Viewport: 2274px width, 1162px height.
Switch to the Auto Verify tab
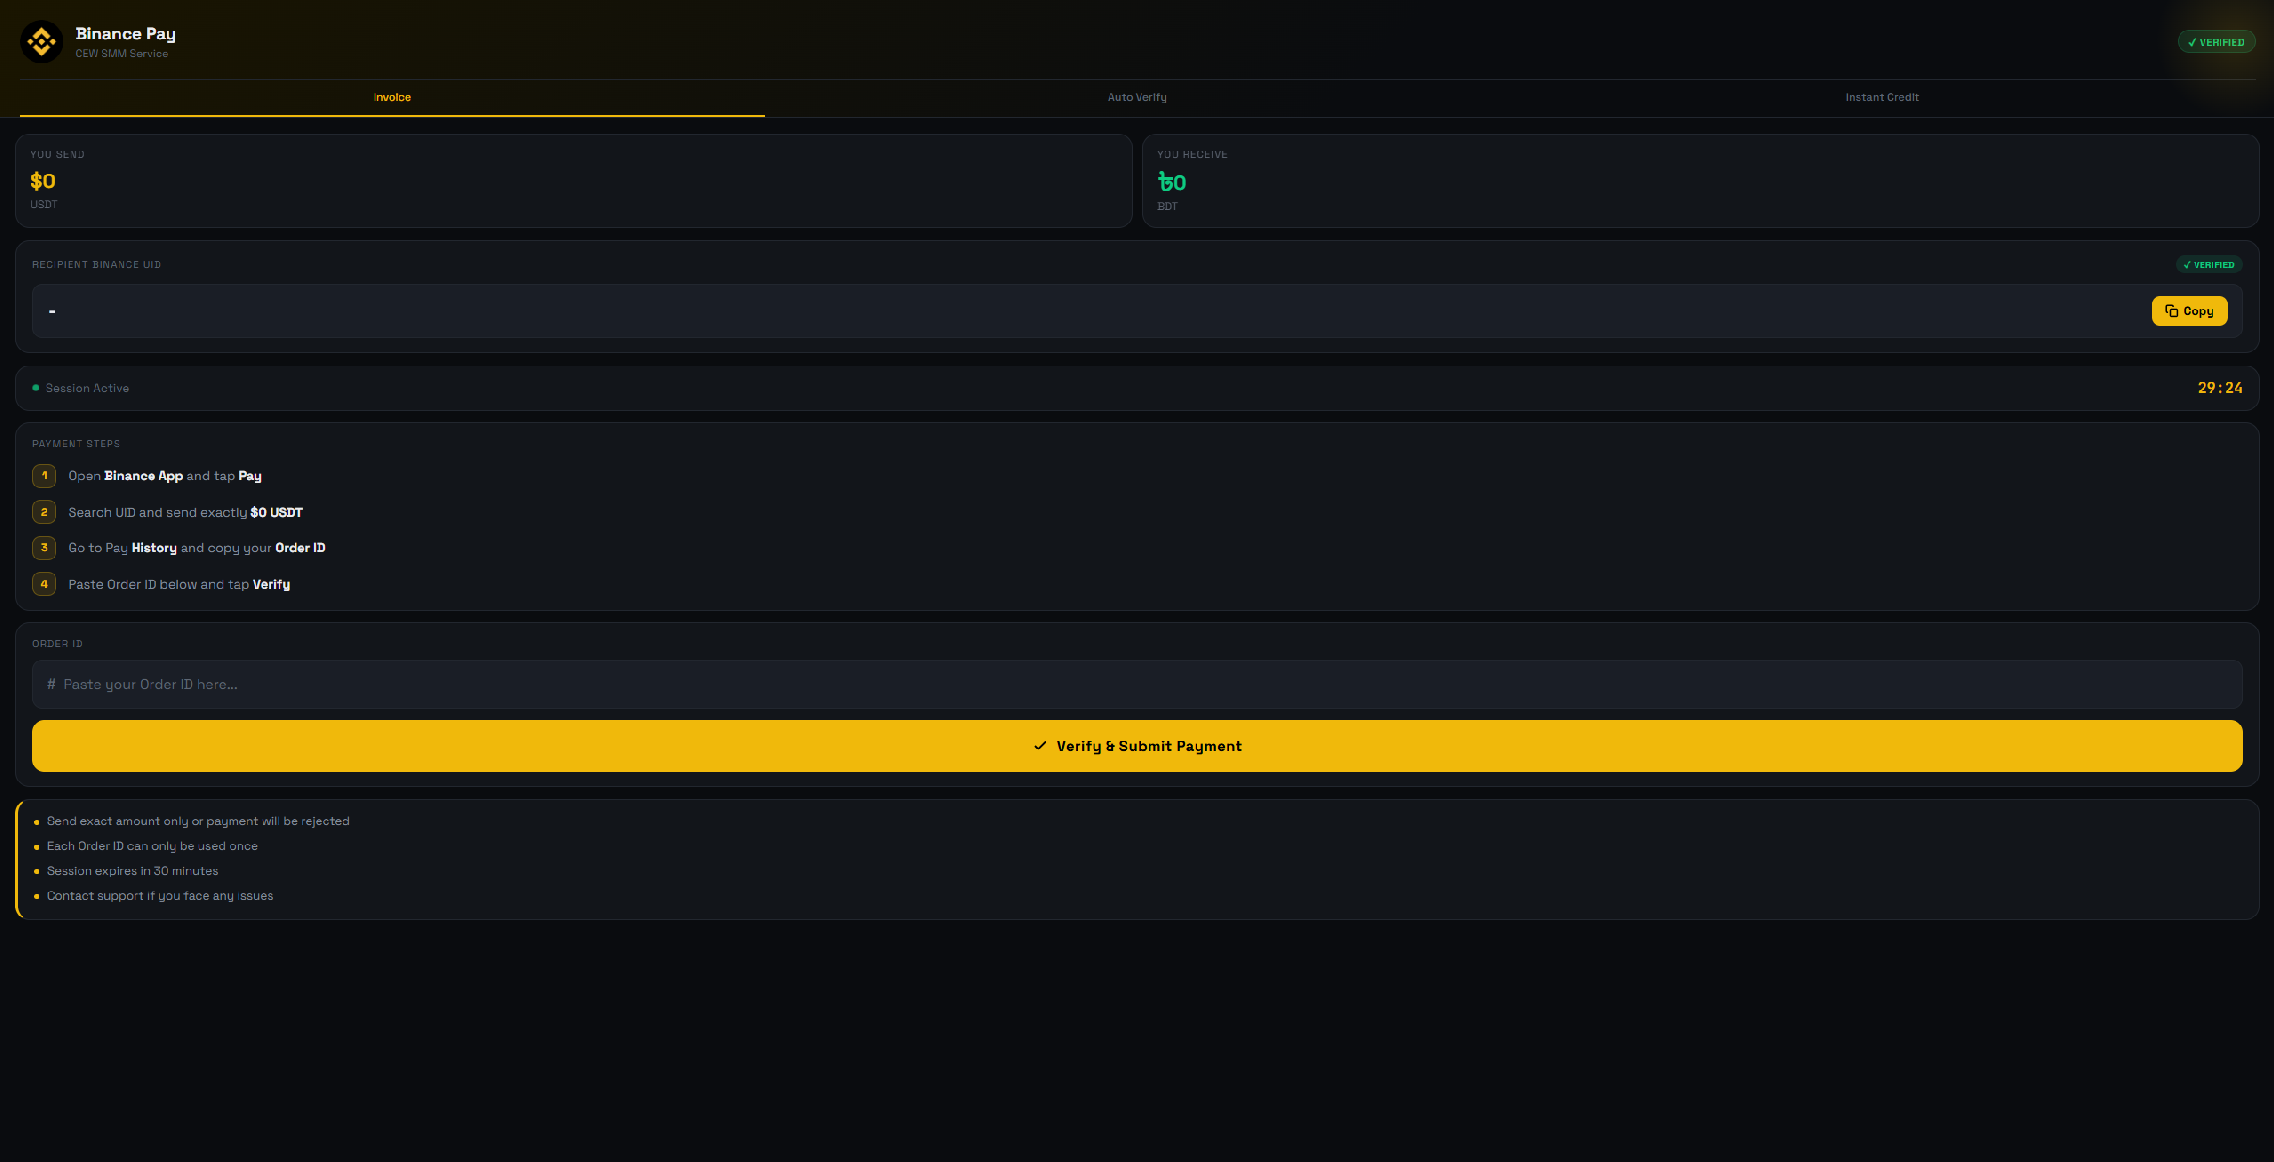point(1137,98)
